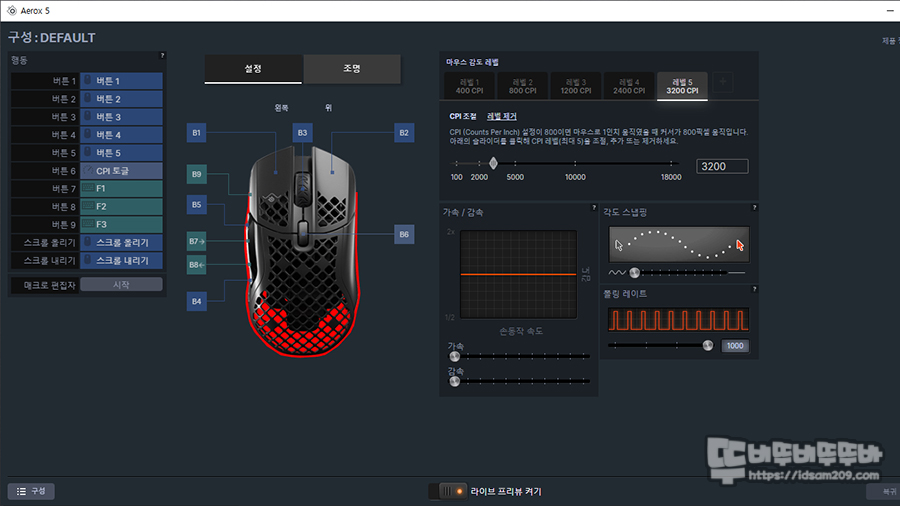Click the 3200 CPI value field
This screenshot has width=900, height=506.
point(722,166)
